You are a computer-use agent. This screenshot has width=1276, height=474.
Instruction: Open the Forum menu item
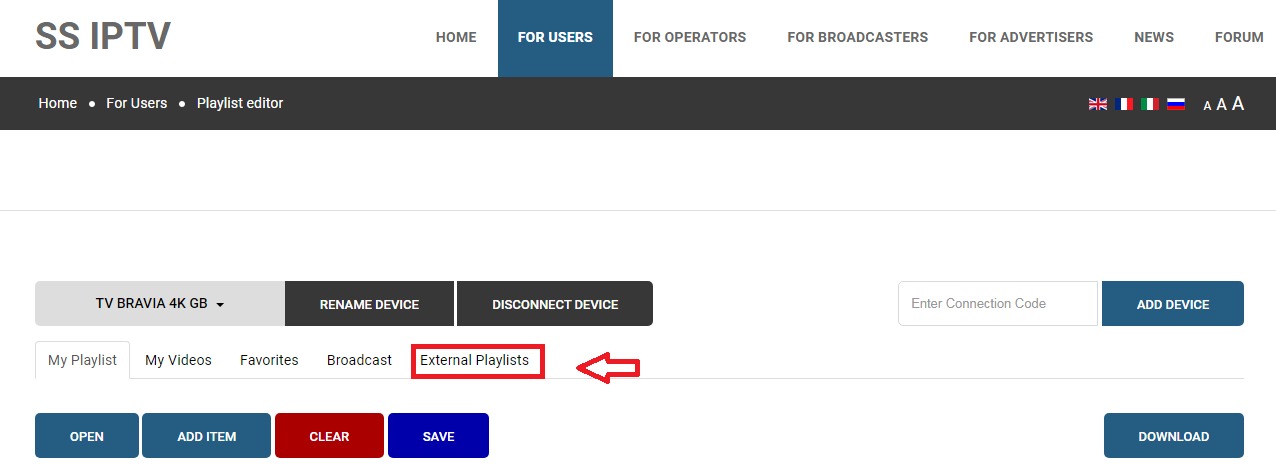(x=1239, y=38)
